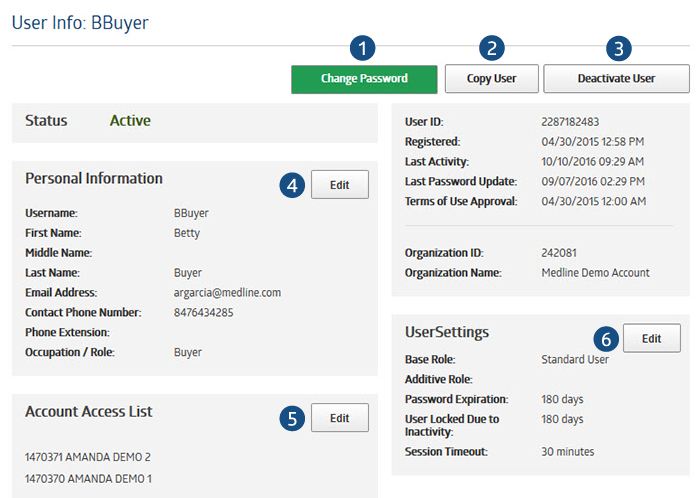Deactivate this user account
The width and height of the screenshot is (700, 498).
617,79
